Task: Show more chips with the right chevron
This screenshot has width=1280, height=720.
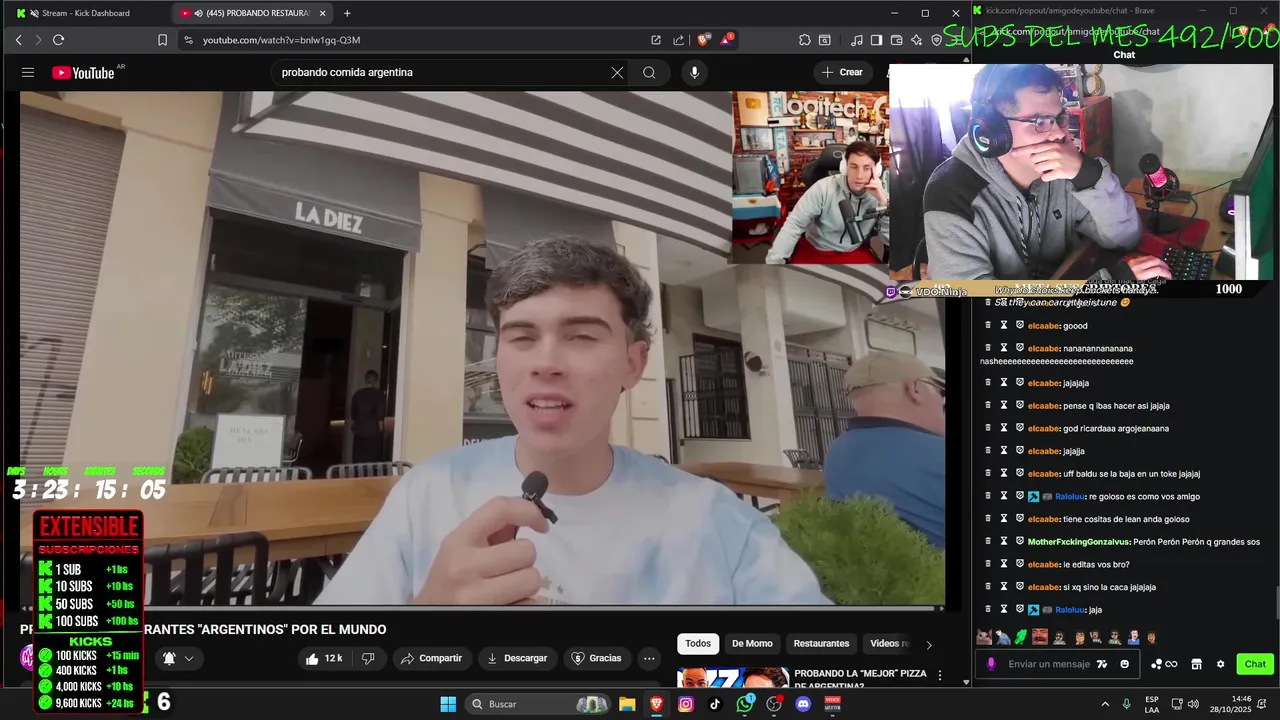Action: click(x=929, y=645)
